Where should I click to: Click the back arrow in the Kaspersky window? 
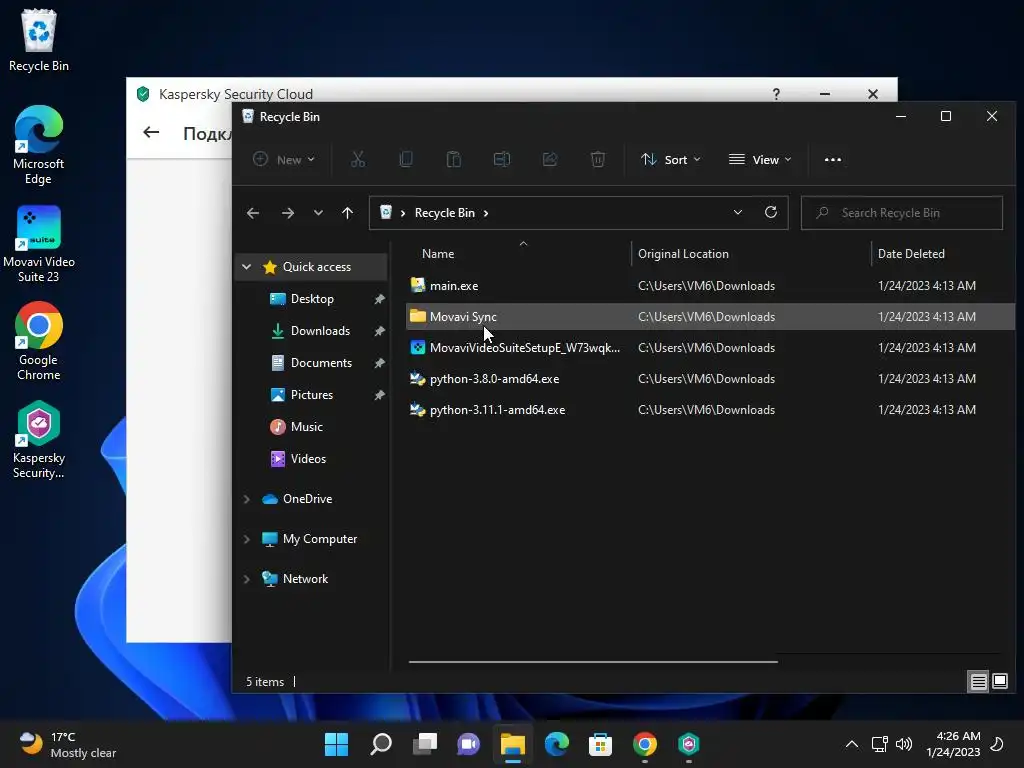[151, 133]
